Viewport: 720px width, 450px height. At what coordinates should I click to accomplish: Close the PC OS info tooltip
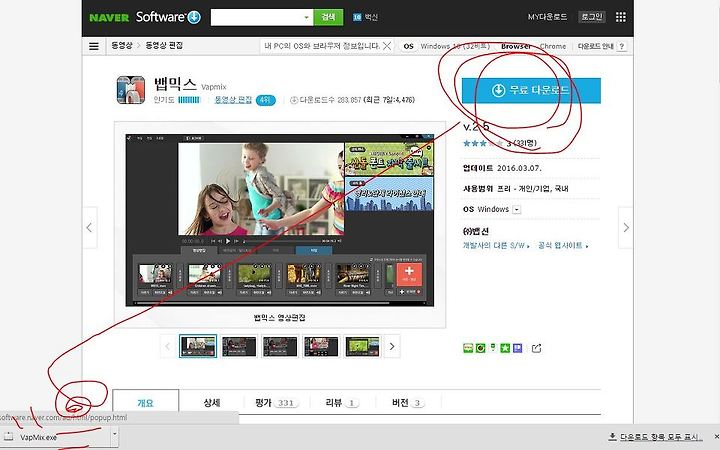pos(387,46)
